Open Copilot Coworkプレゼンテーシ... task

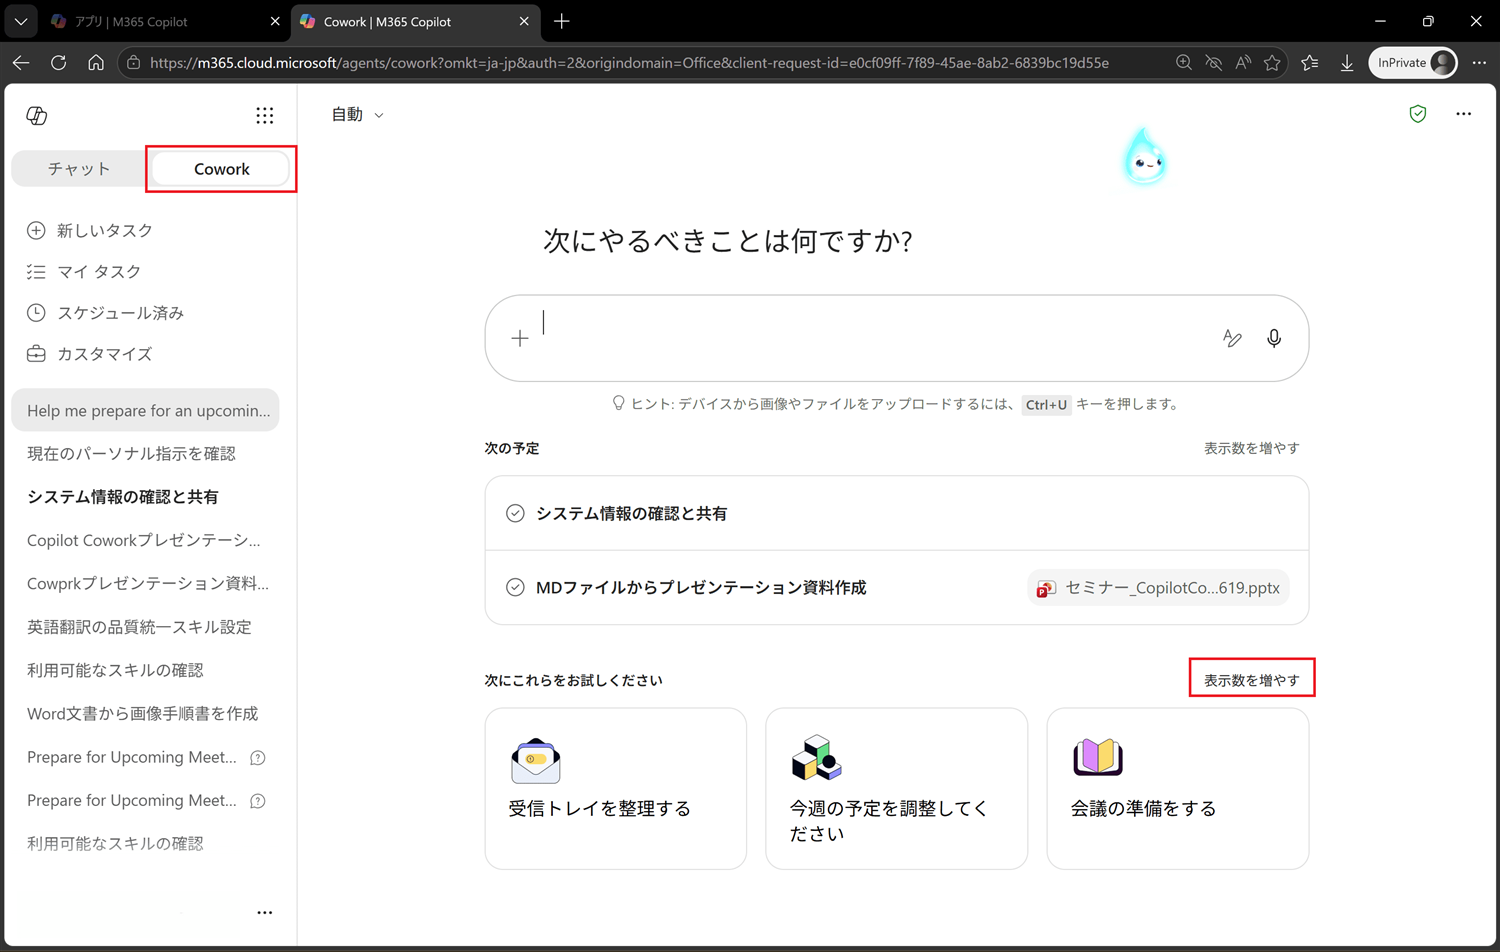[145, 540]
